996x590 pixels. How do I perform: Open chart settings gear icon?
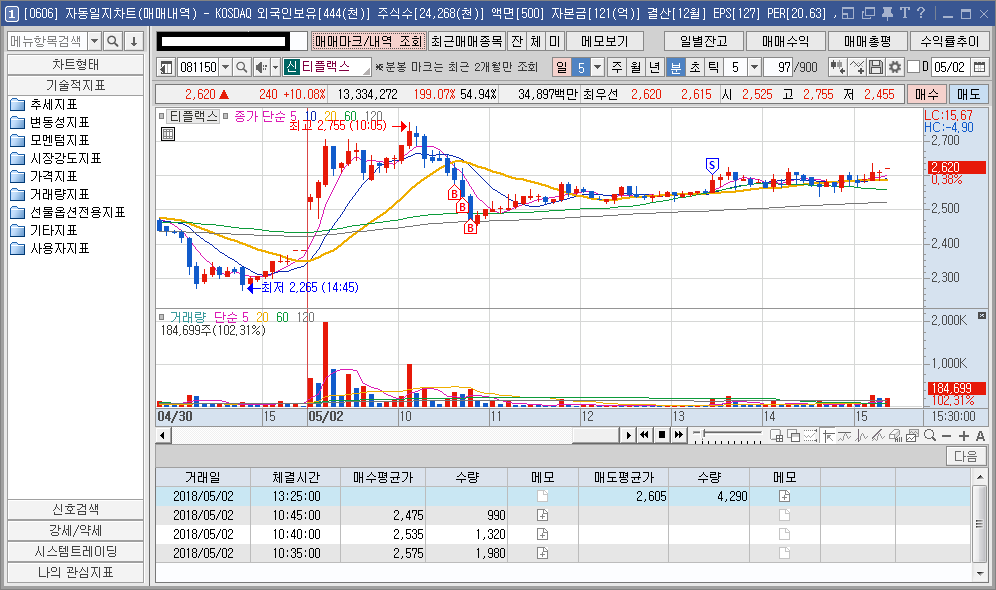point(894,67)
